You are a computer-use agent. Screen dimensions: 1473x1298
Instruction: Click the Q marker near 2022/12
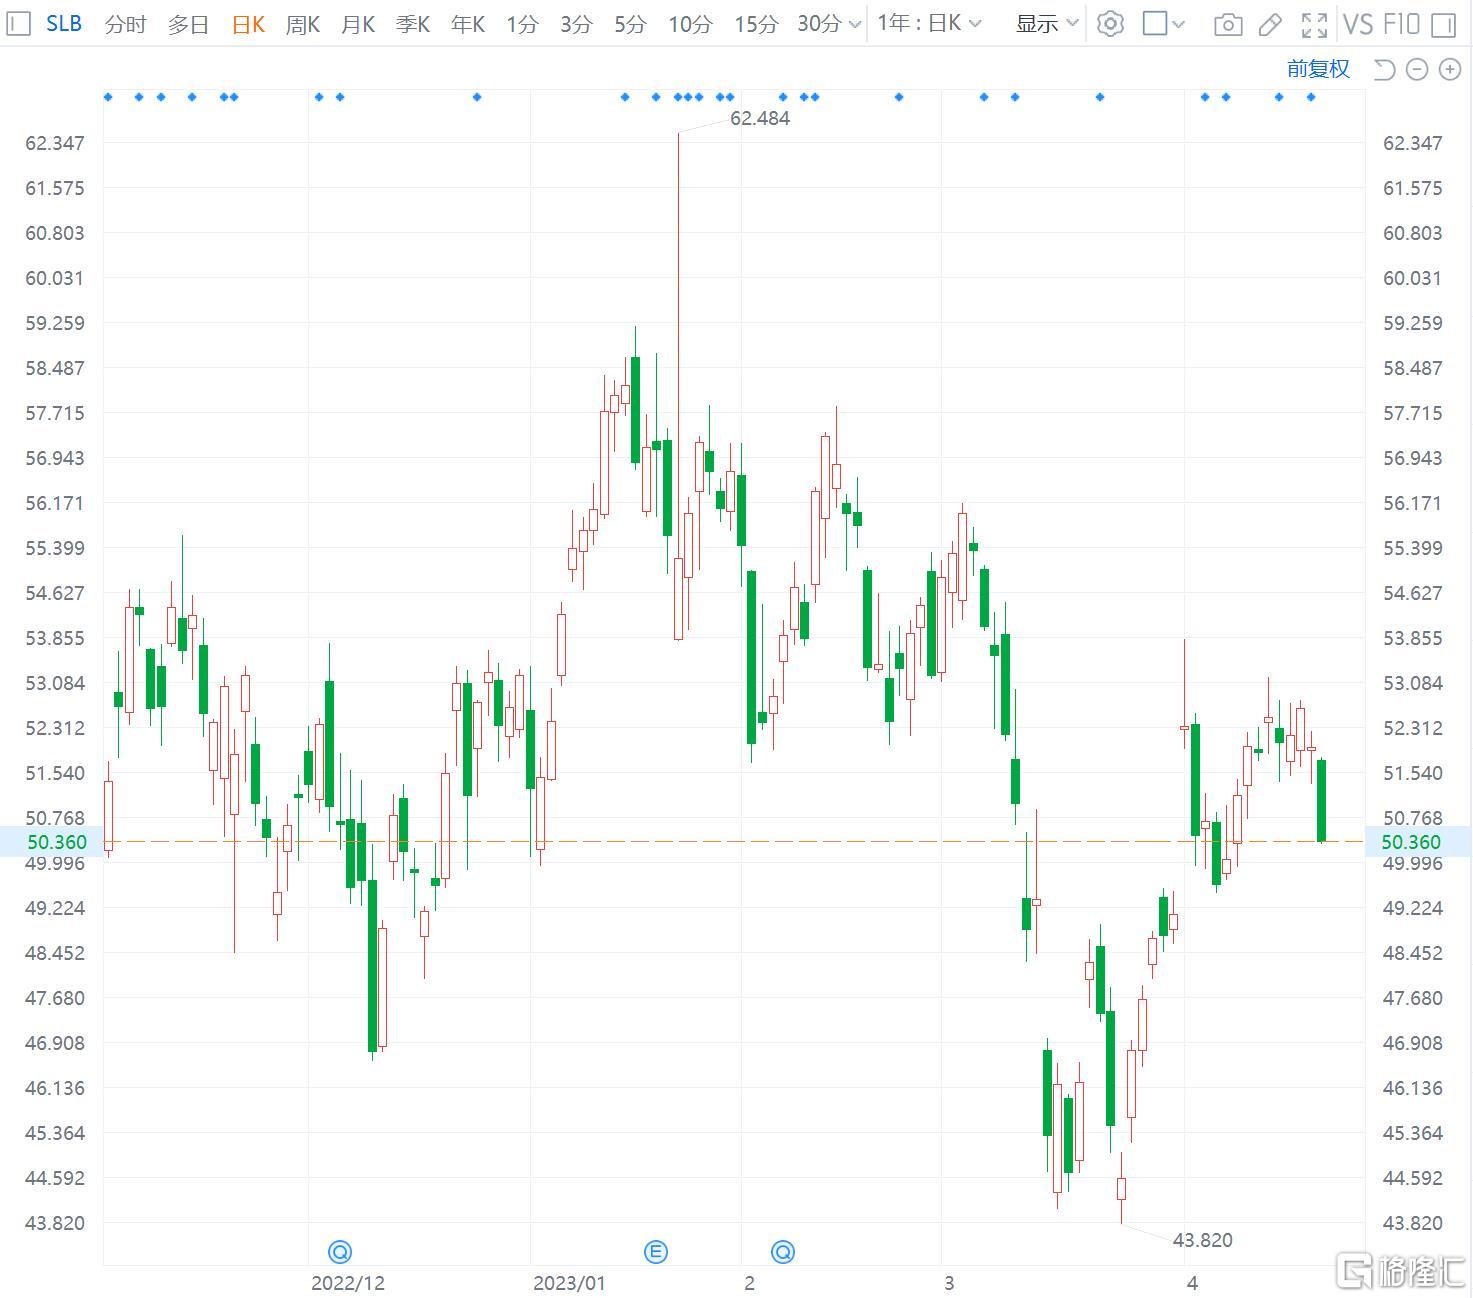click(340, 1251)
